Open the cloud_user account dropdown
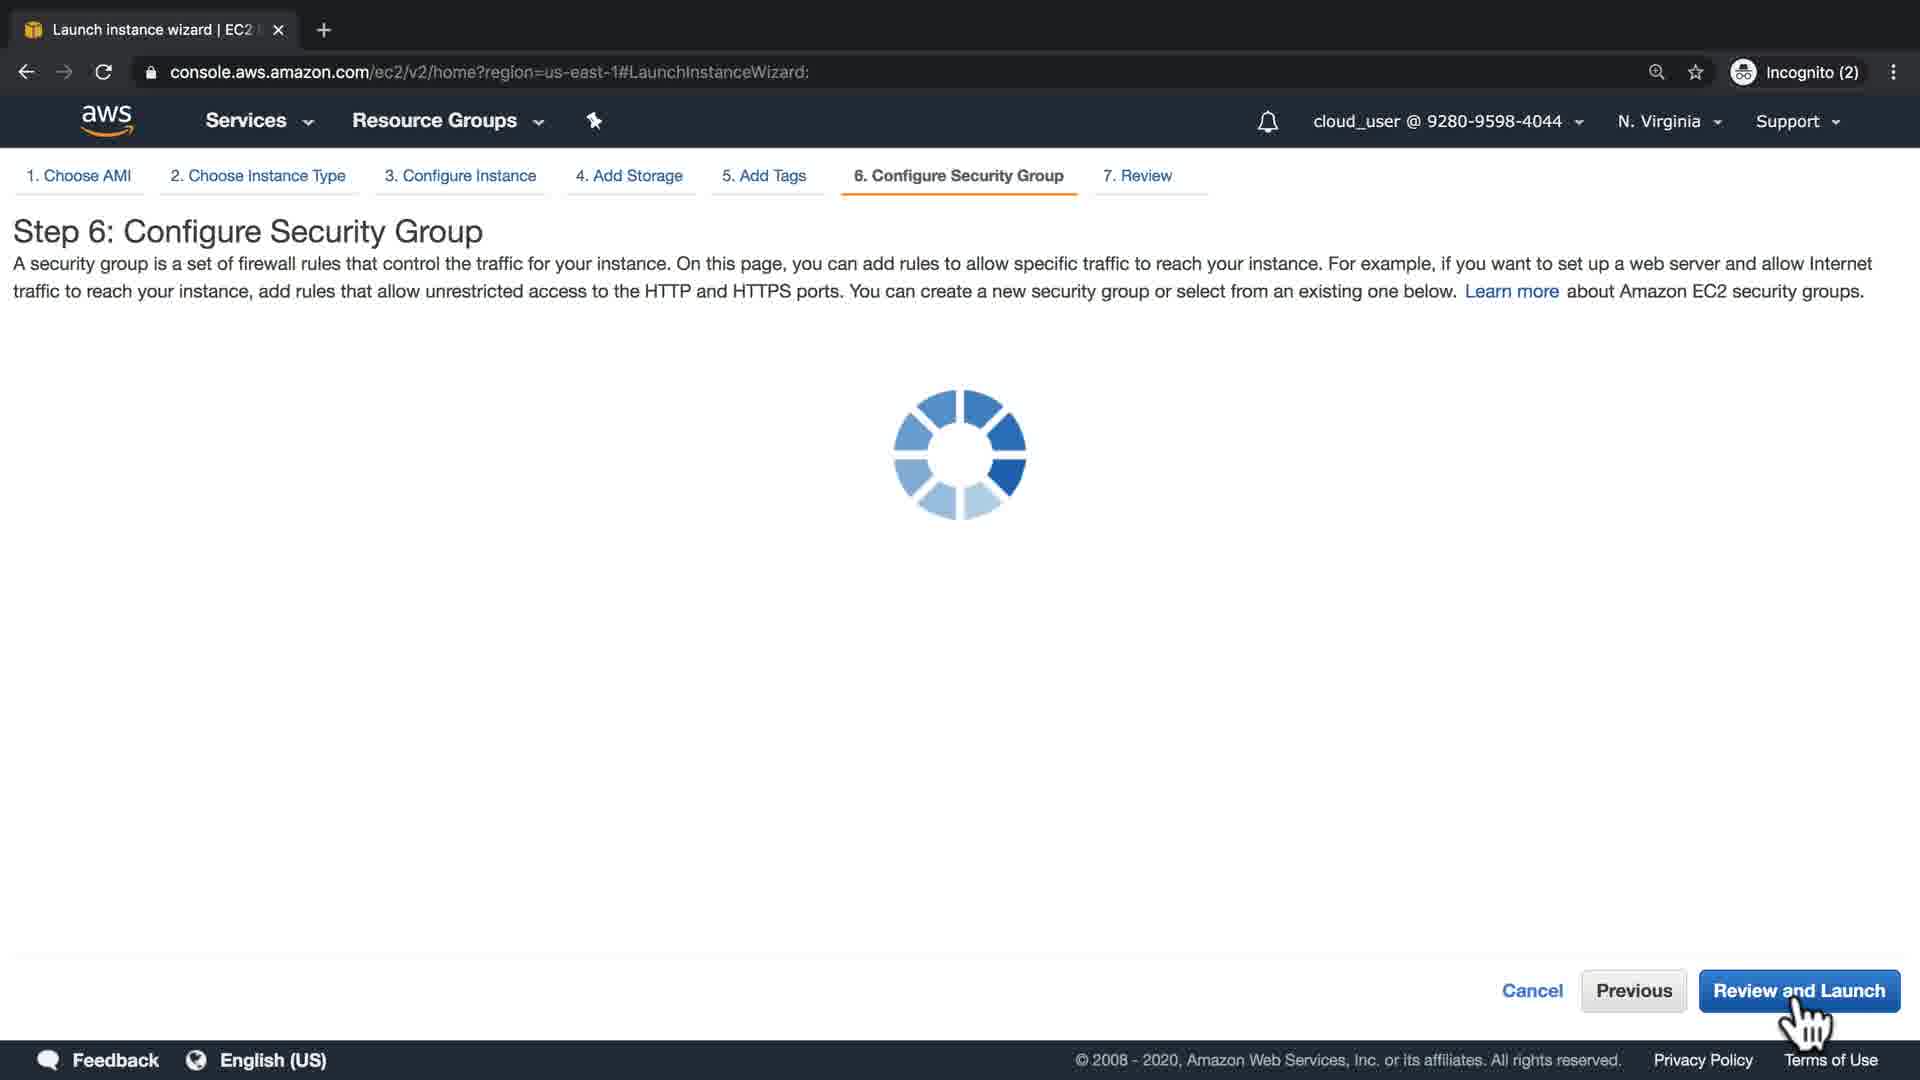This screenshot has width=1920, height=1080. [1447, 121]
